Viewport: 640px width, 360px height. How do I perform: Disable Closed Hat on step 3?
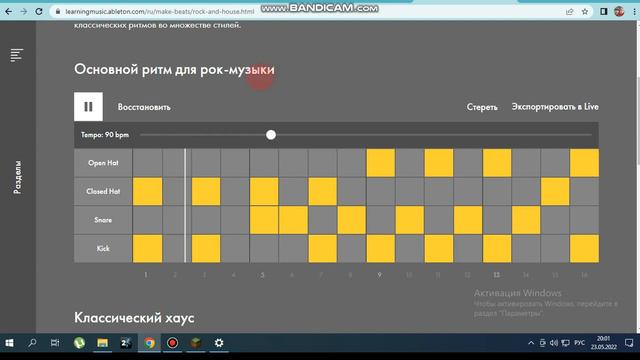pos(206,191)
